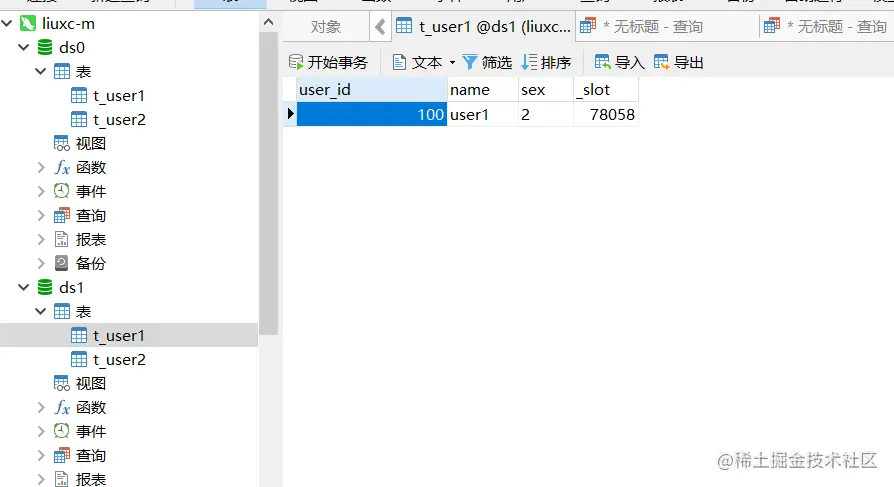Click the sex column header
This screenshot has height=487, width=894.
tap(546, 90)
